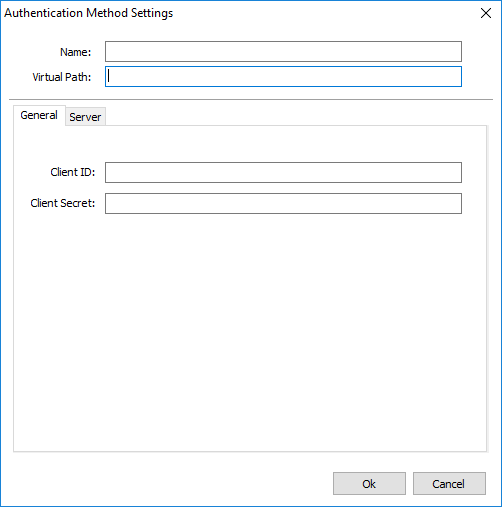
Task: Confirm settings with the Ok button
Action: click(369, 483)
